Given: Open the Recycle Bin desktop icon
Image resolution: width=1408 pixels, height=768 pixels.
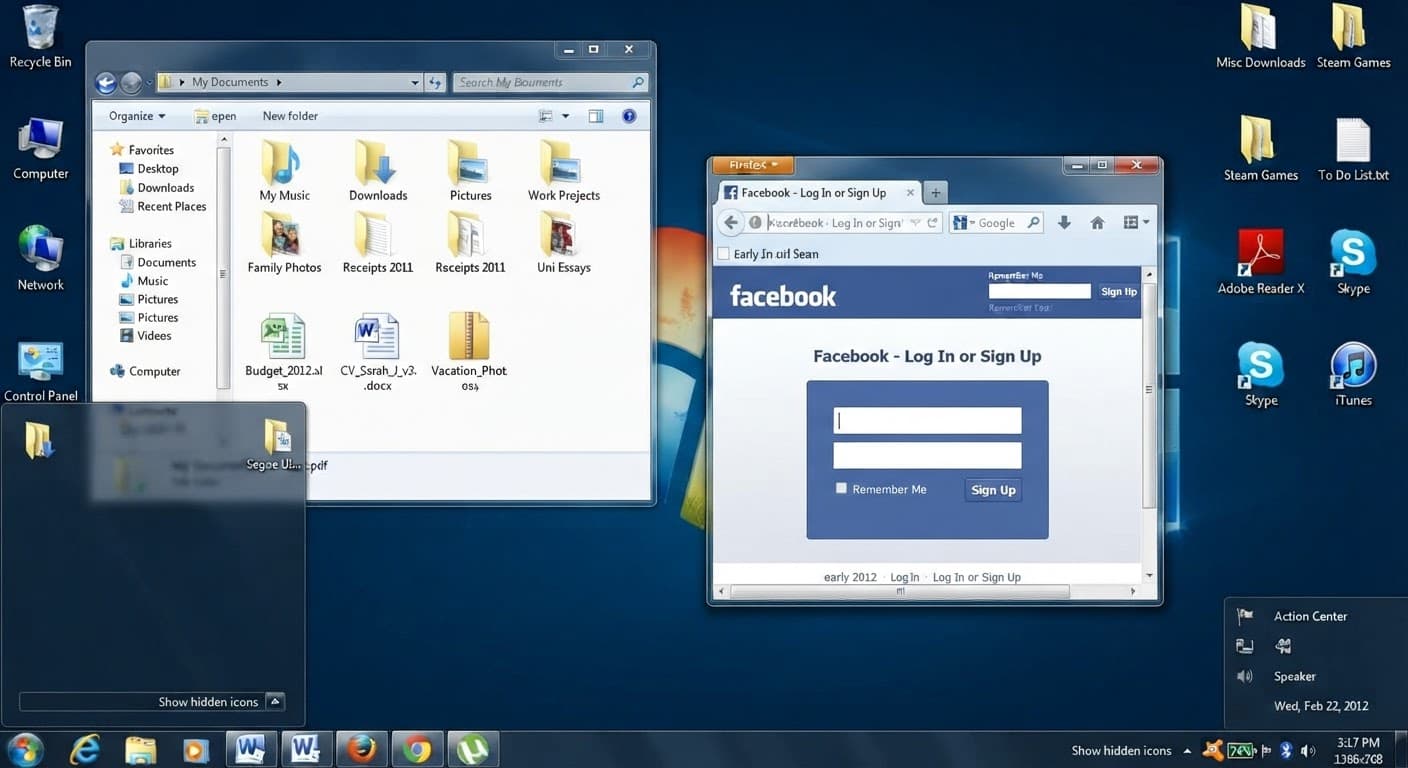Looking at the screenshot, I should [40, 37].
